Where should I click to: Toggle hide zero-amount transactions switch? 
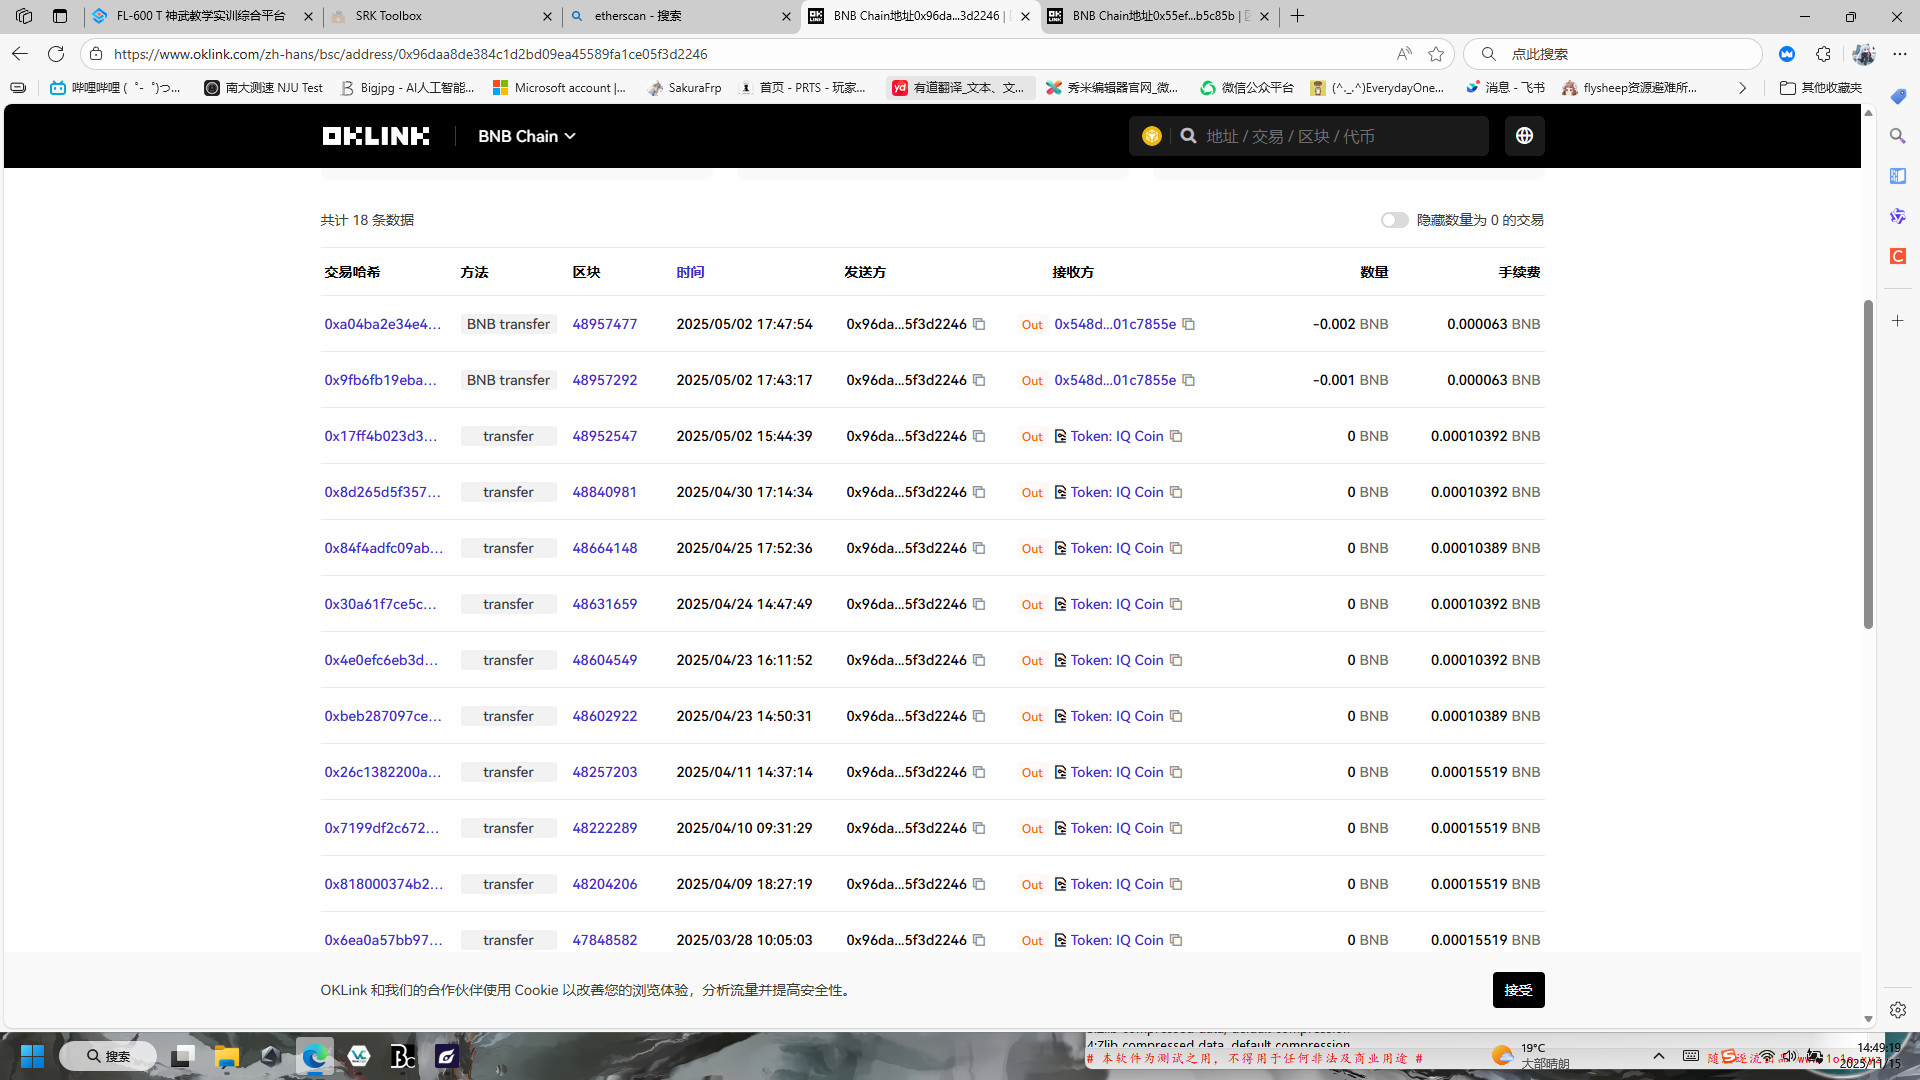[x=1394, y=220]
